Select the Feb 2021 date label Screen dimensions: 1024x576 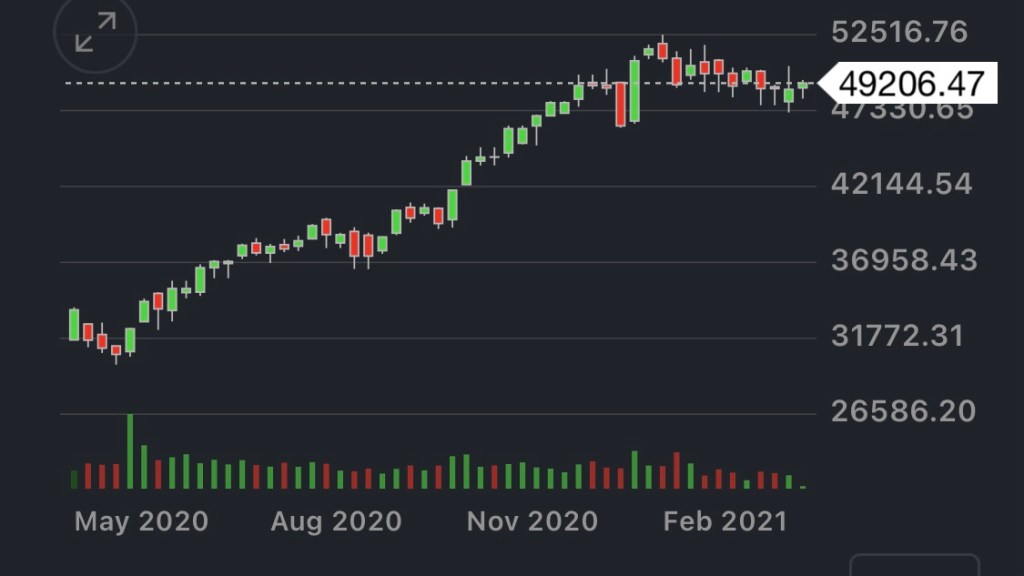tap(725, 521)
